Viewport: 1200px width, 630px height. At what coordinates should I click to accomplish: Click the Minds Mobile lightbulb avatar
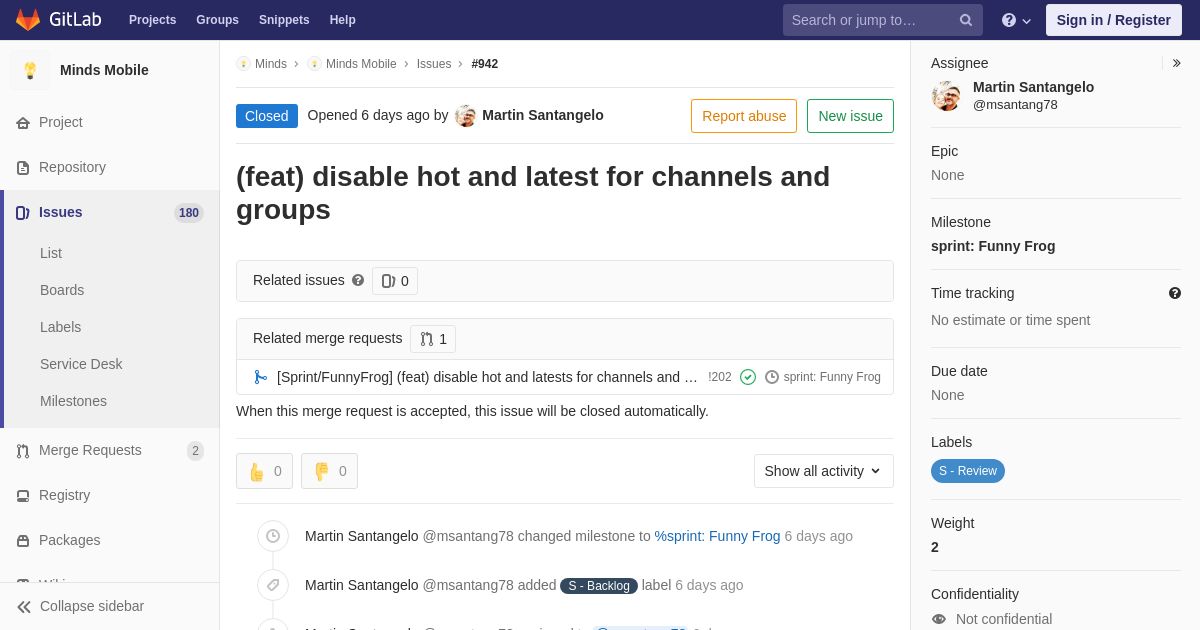click(30, 70)
